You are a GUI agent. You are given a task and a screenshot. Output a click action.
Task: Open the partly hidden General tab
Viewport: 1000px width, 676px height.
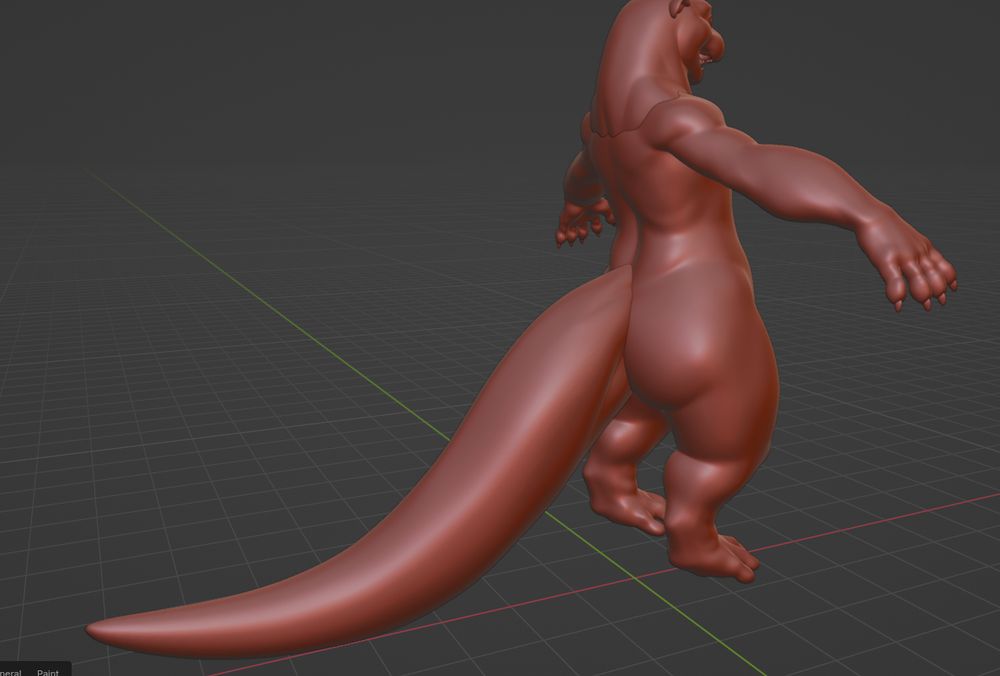pyautogui.click(x=11, y=672)
